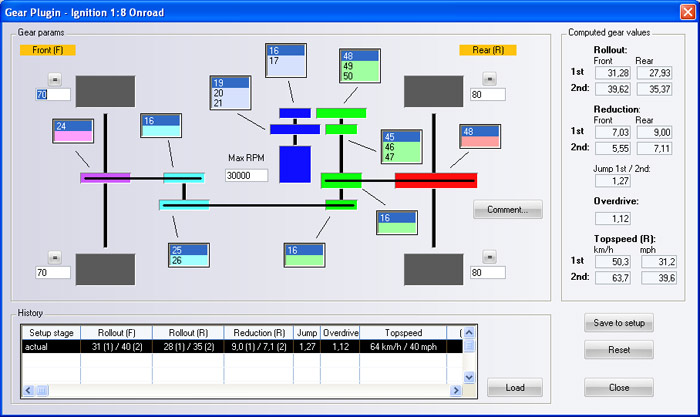This screenshot has height=417, width=700.
Task: Click the horizontal scrollbar thumb in history
Action: pyautogui.click(x=42, y=390)
